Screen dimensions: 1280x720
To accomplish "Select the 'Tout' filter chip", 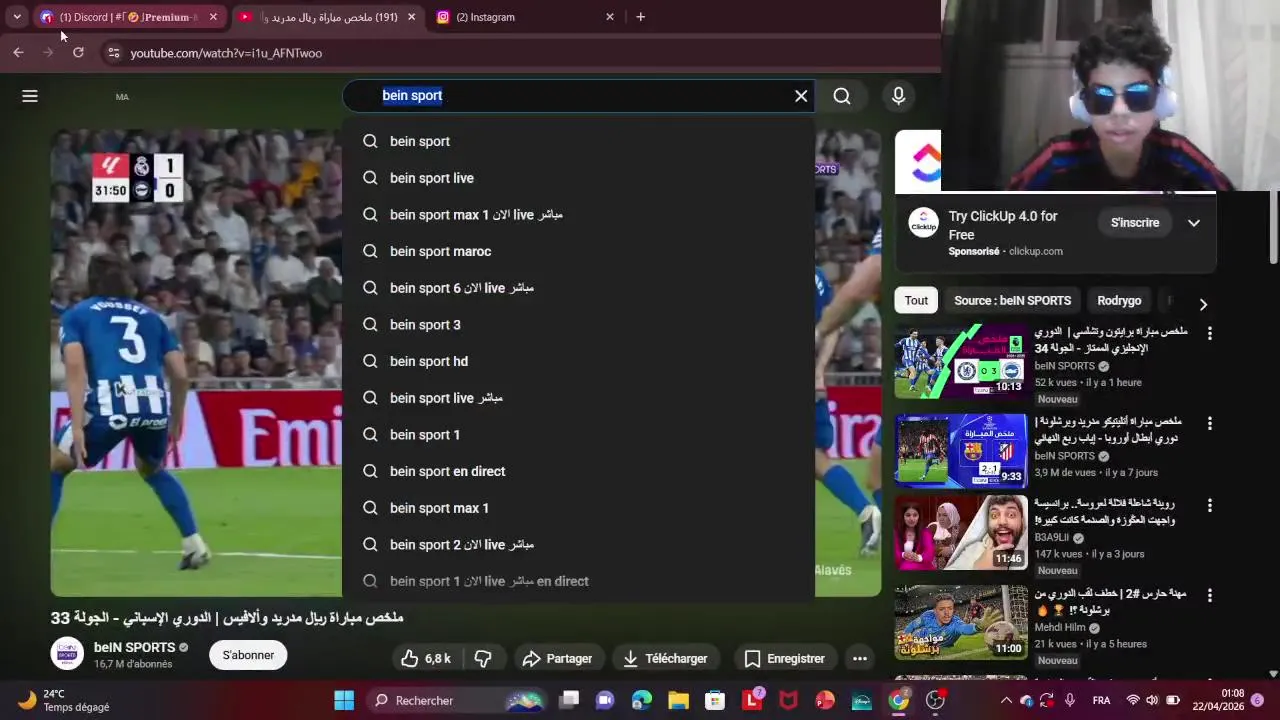I will [x=916, y=300].
